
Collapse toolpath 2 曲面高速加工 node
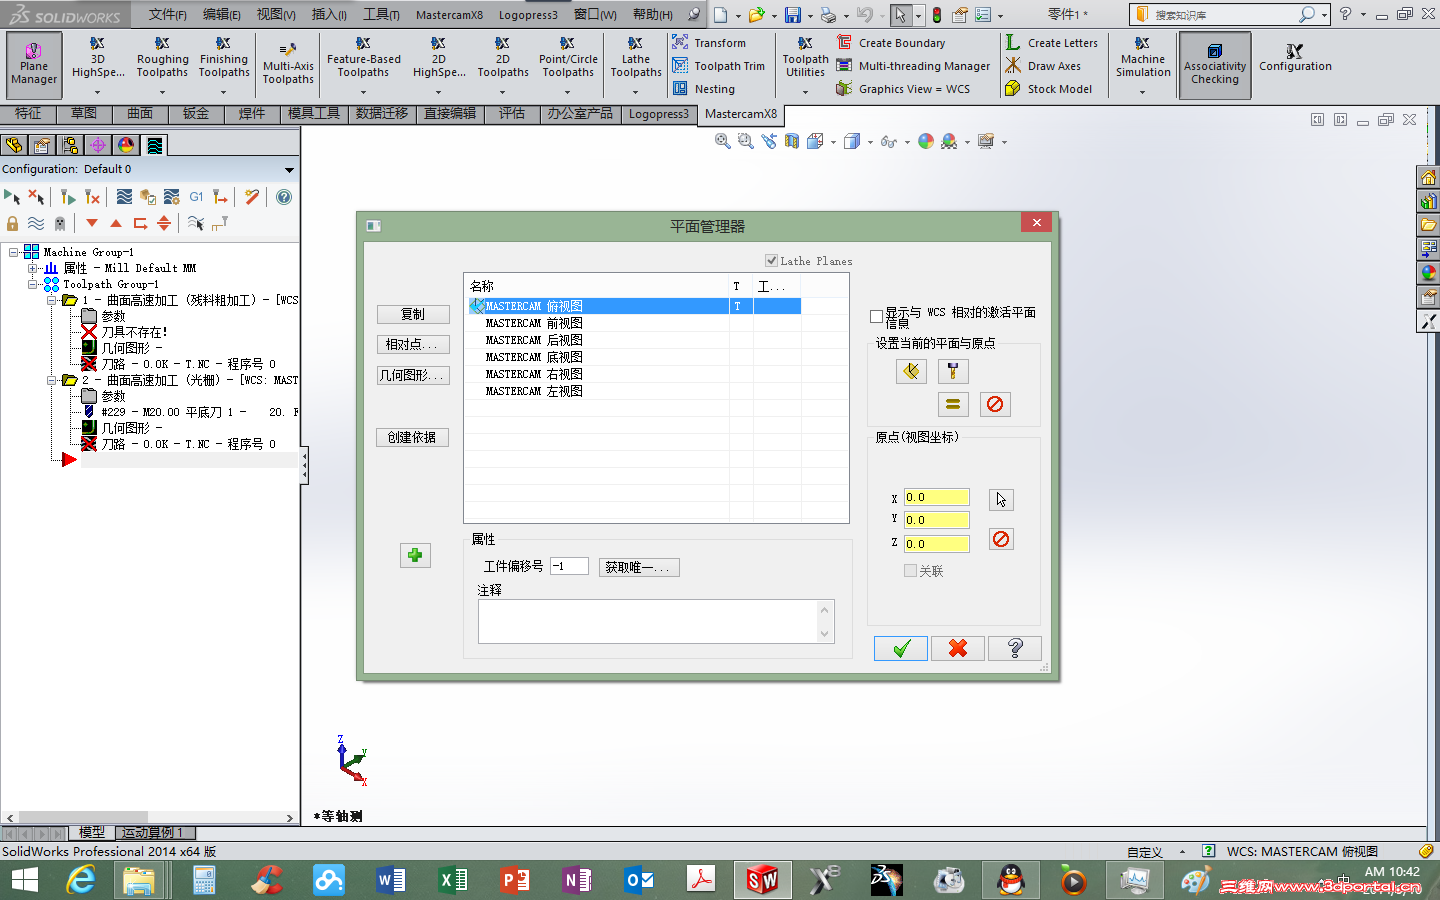pyautogui.click(x=51, y=380)
